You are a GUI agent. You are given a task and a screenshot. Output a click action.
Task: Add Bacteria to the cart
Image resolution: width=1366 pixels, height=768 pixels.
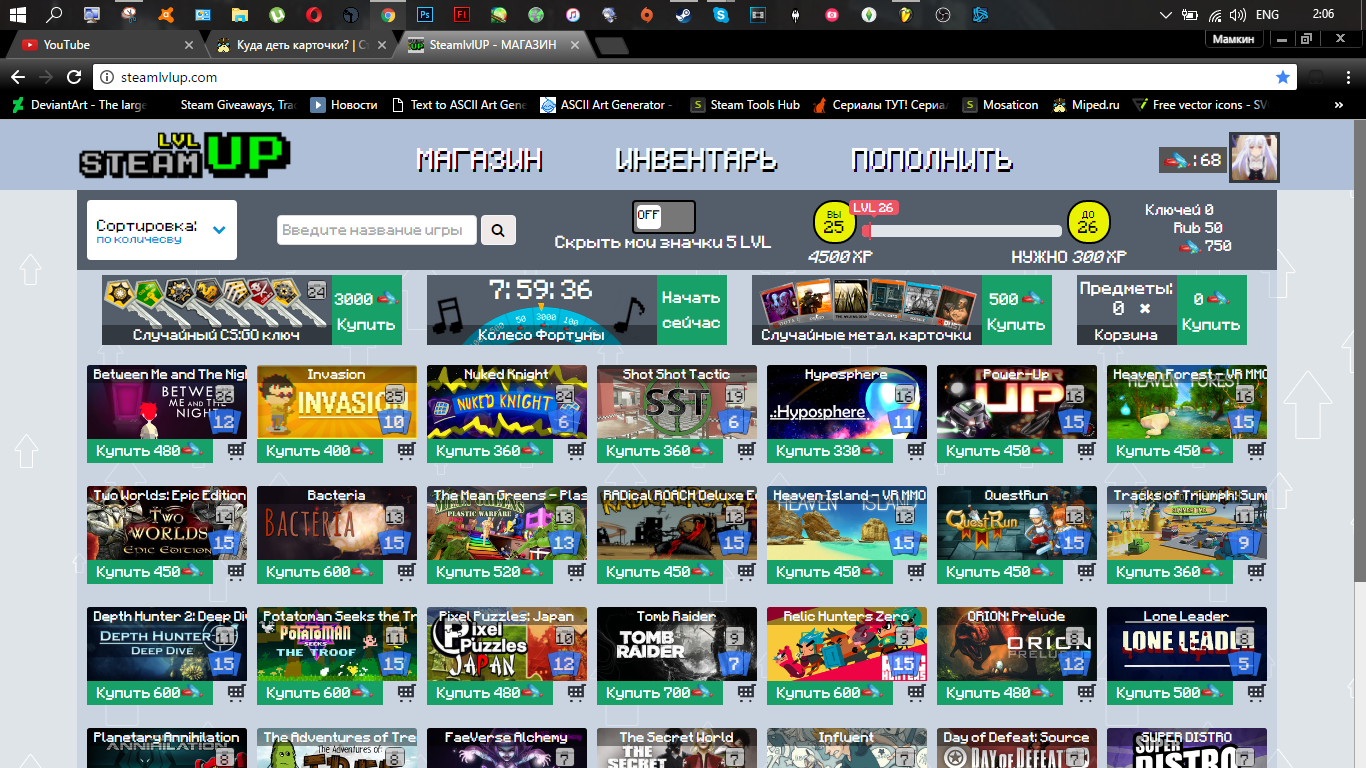(x=406, y=572)
